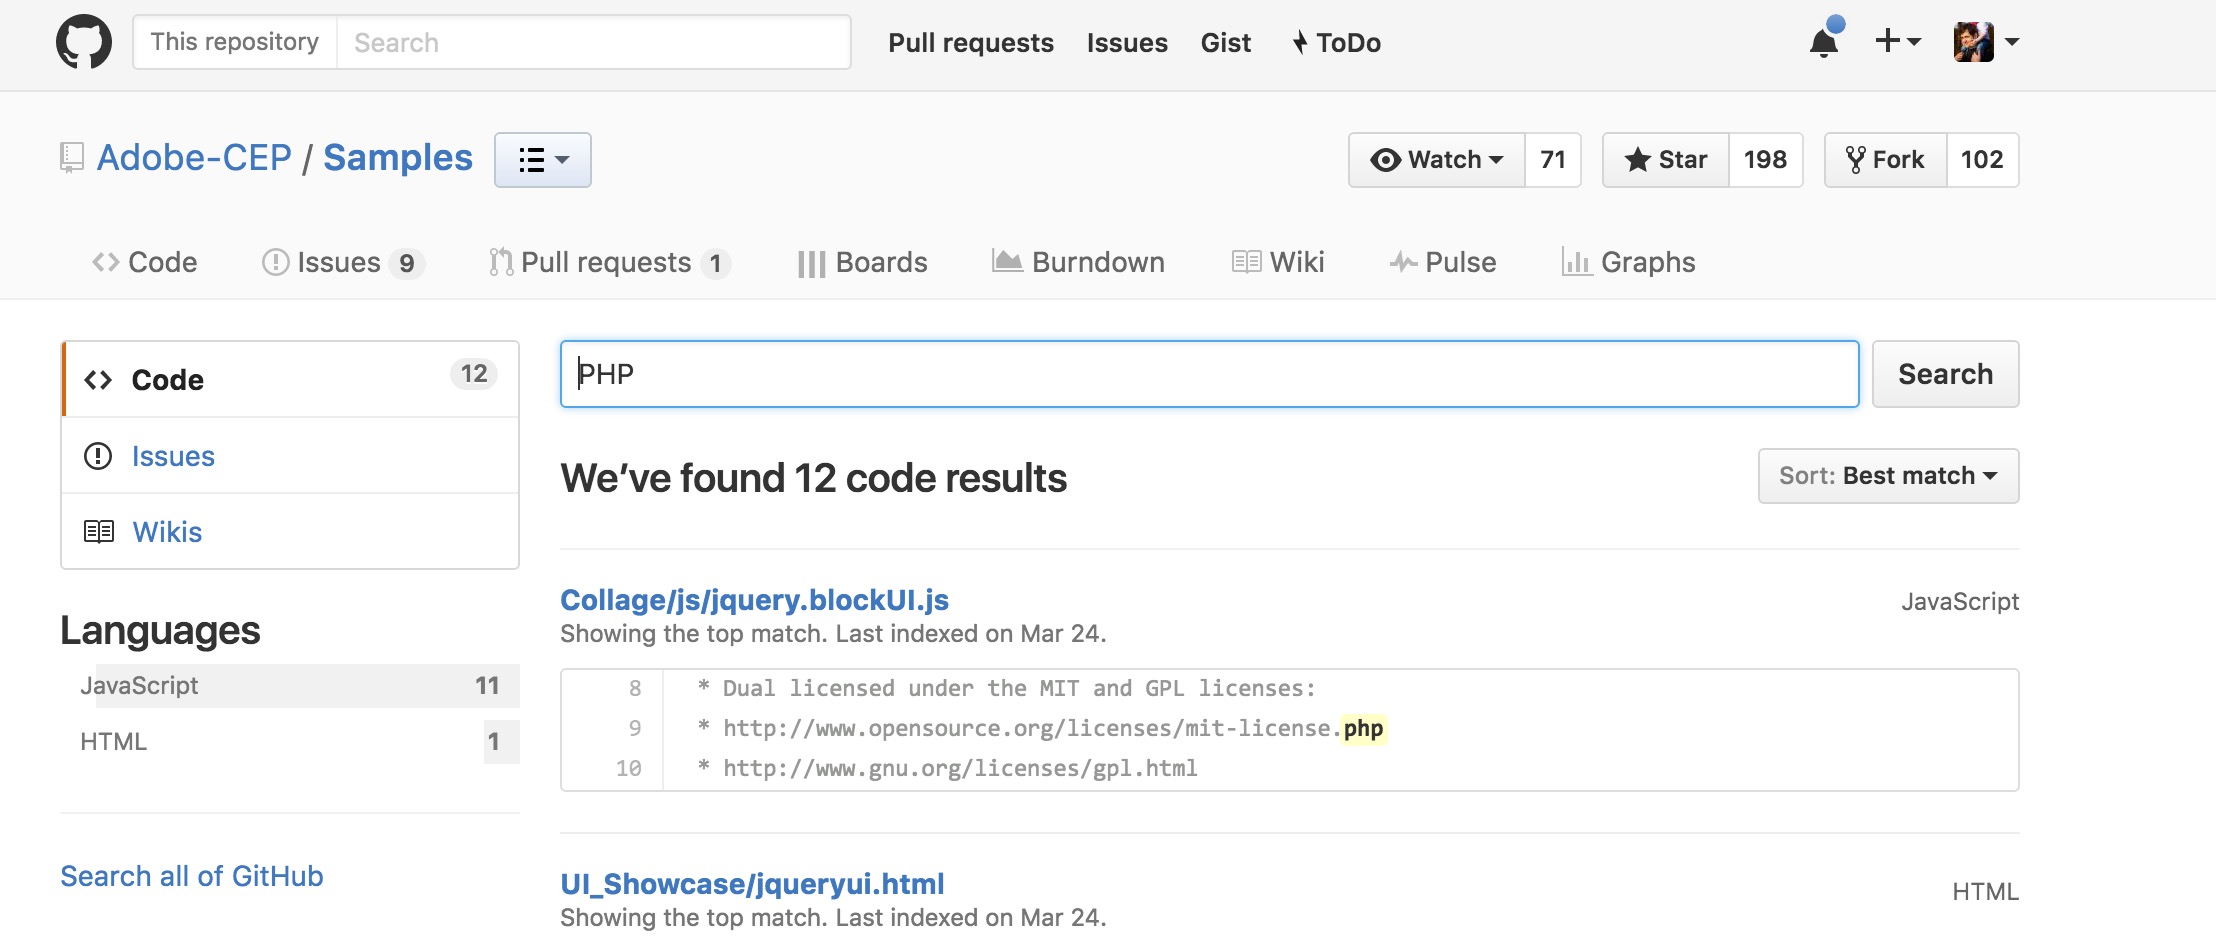2216x948 pixels.
Task: Open the Watch dropdown button
Action: coord(1437,160)
